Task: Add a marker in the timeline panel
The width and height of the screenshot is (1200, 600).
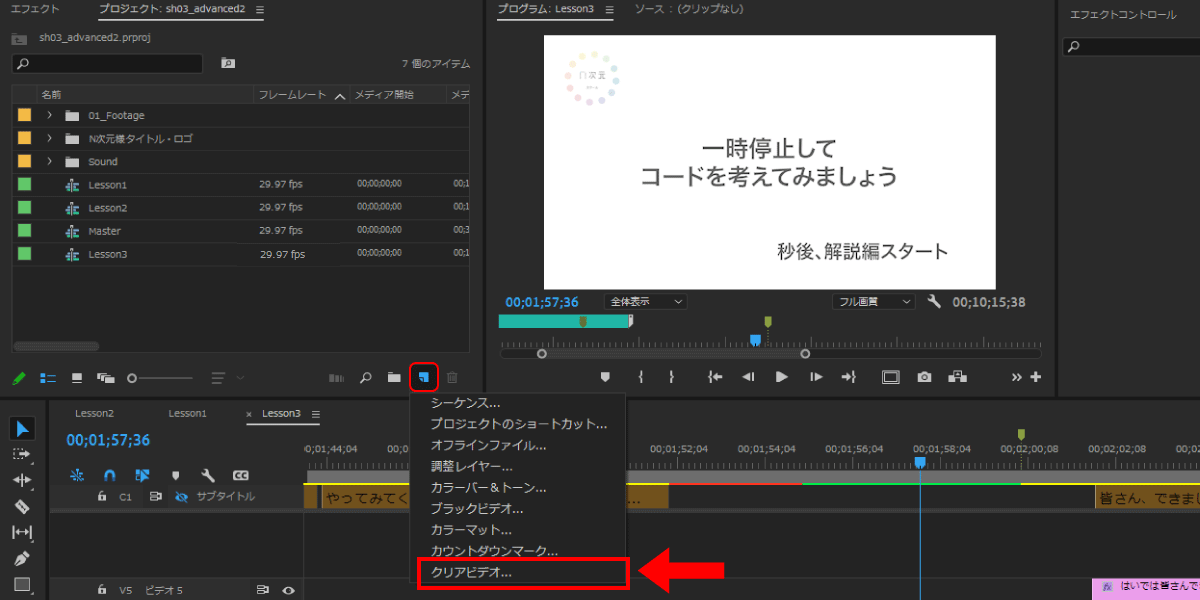Action: click(175, 475)
